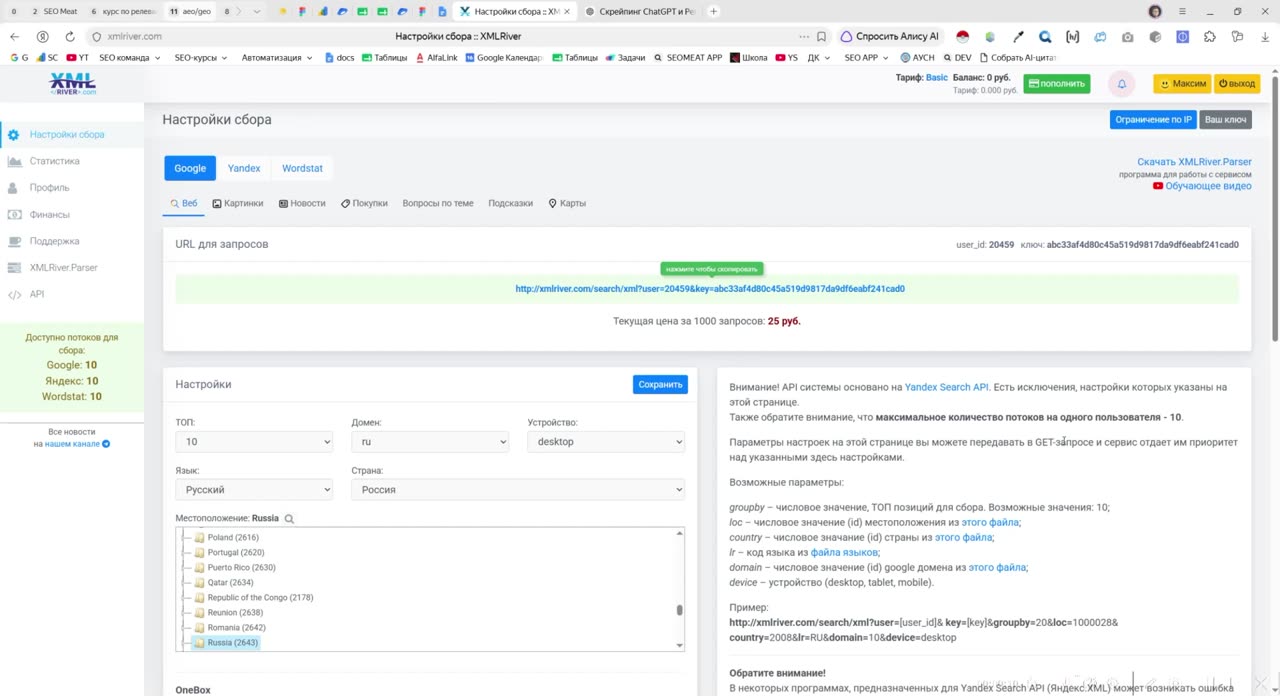
Task: Open the Язык dropdown
Action: pyautogui.click(x=254, y=490)
